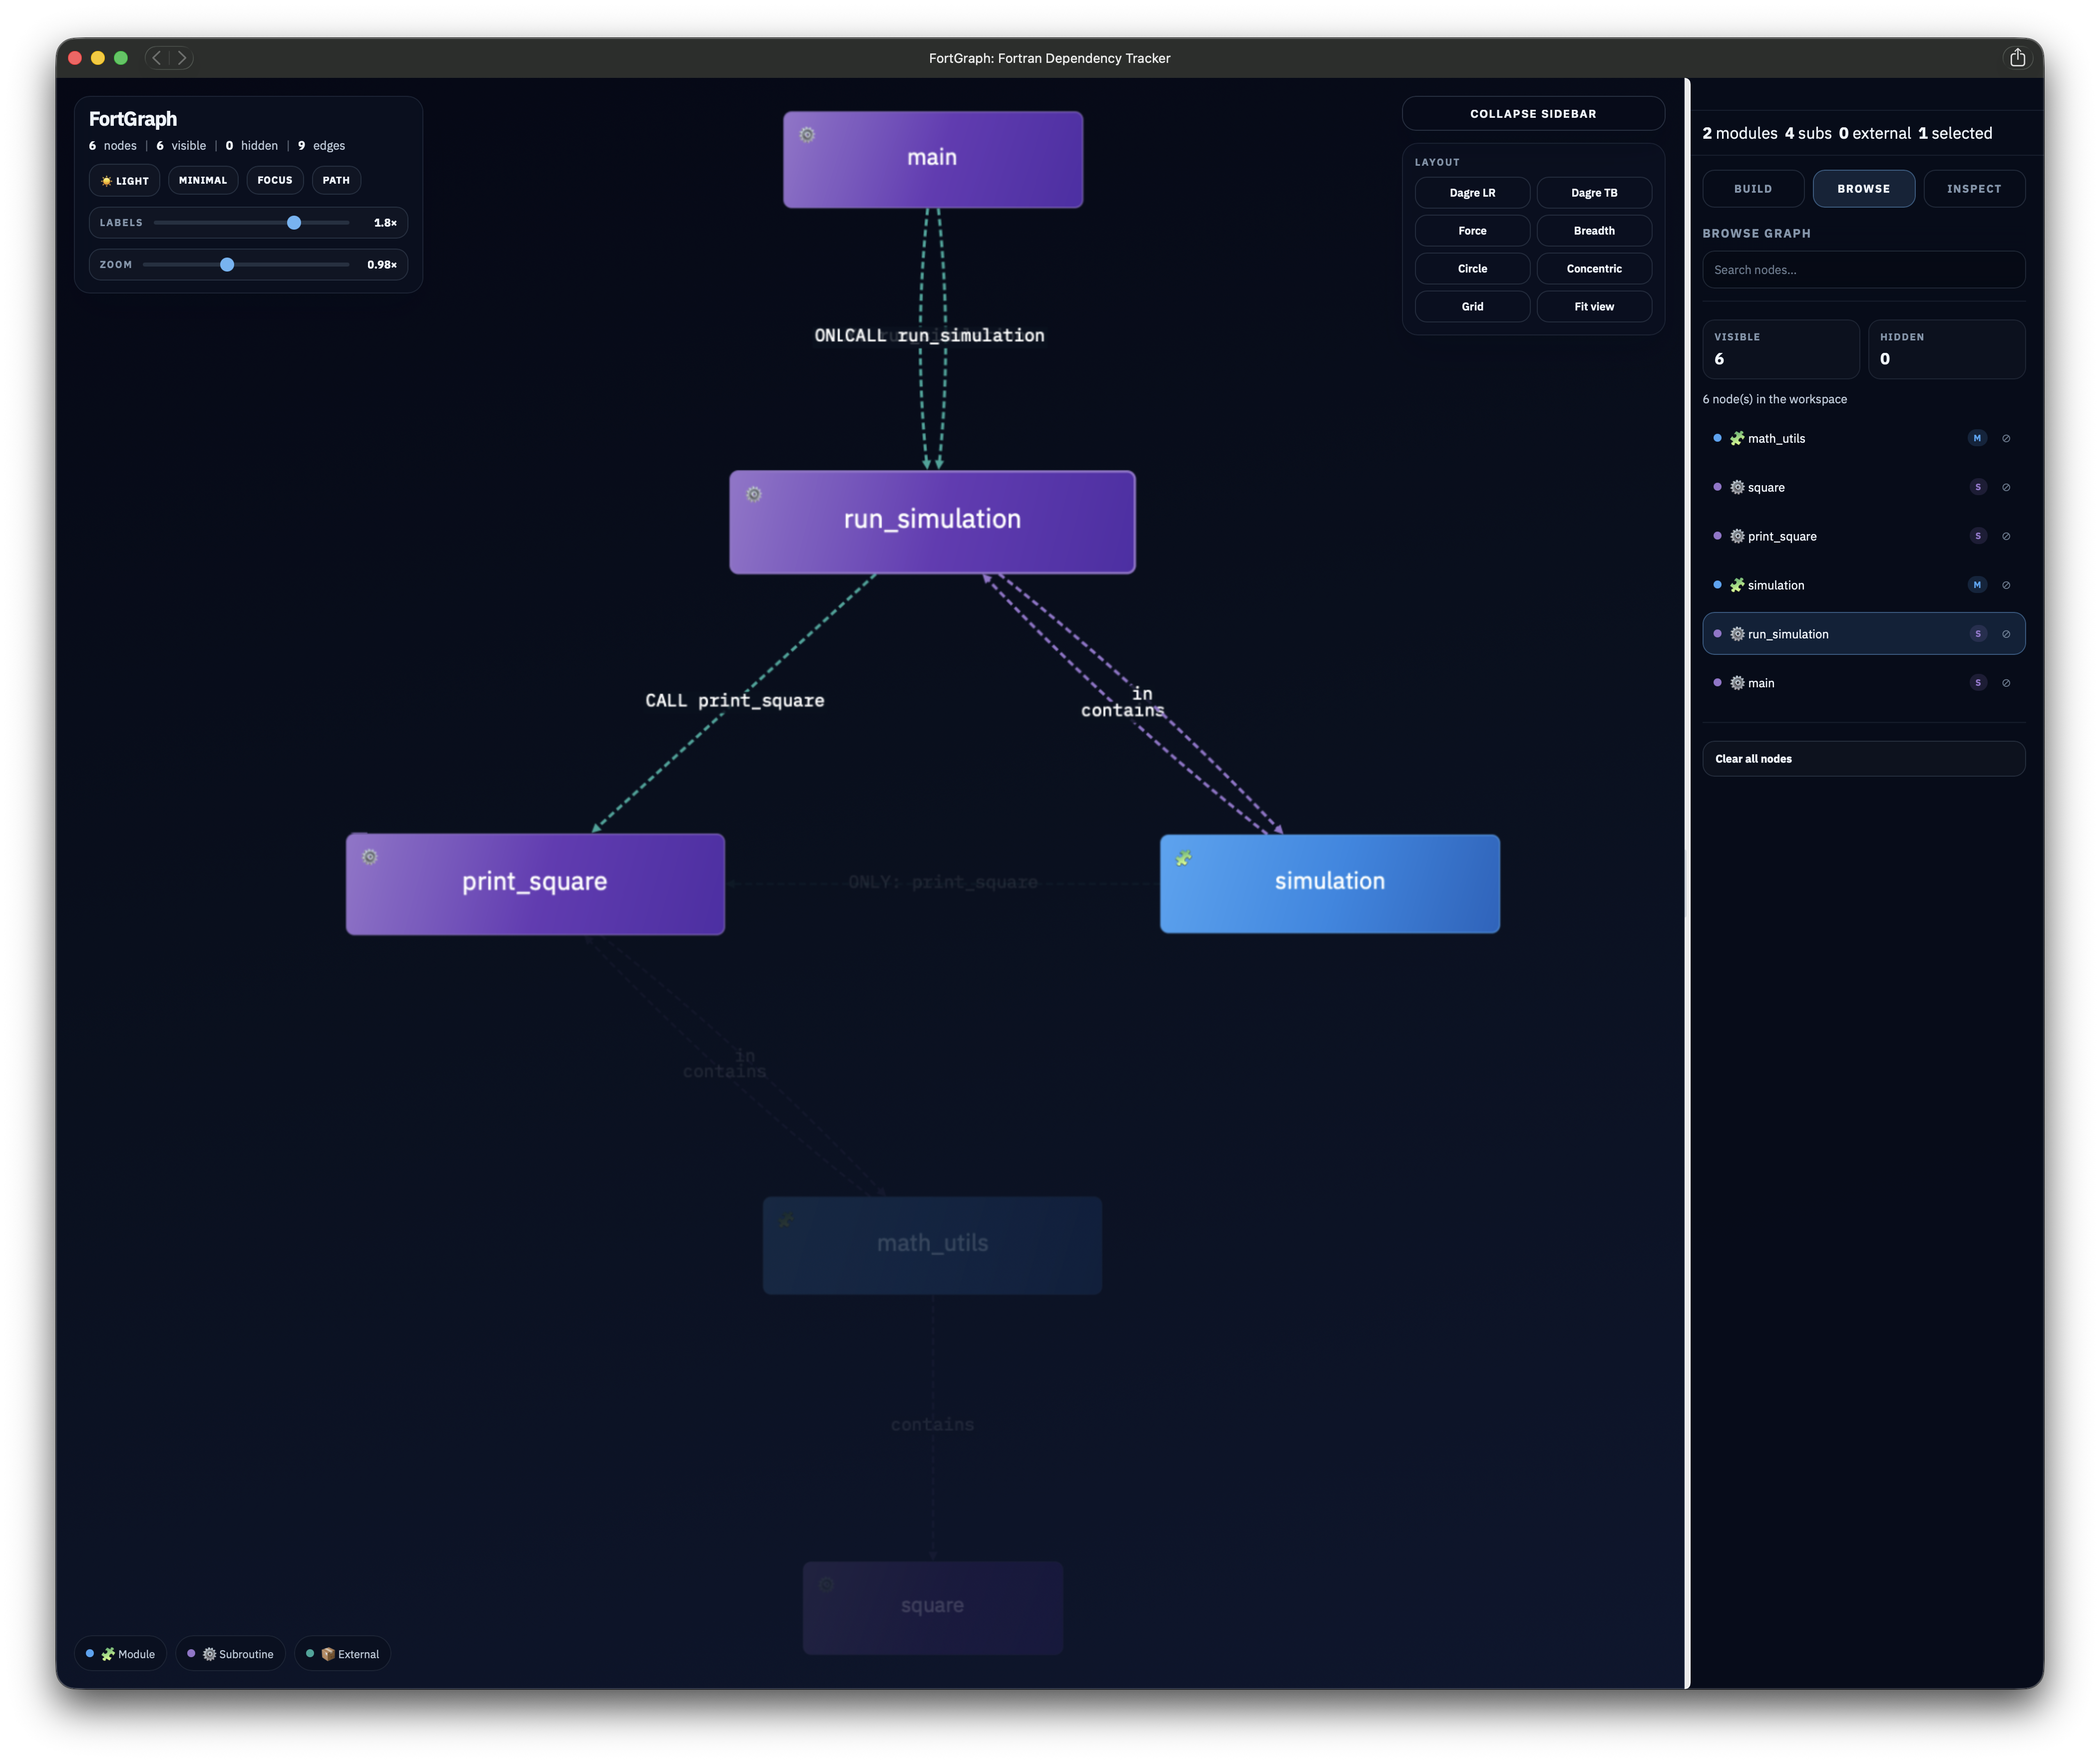The image size is (2100, 1763).
Task: Switch to the BUILD tab
Action: pyautogui.click(x=1753, y=189)
